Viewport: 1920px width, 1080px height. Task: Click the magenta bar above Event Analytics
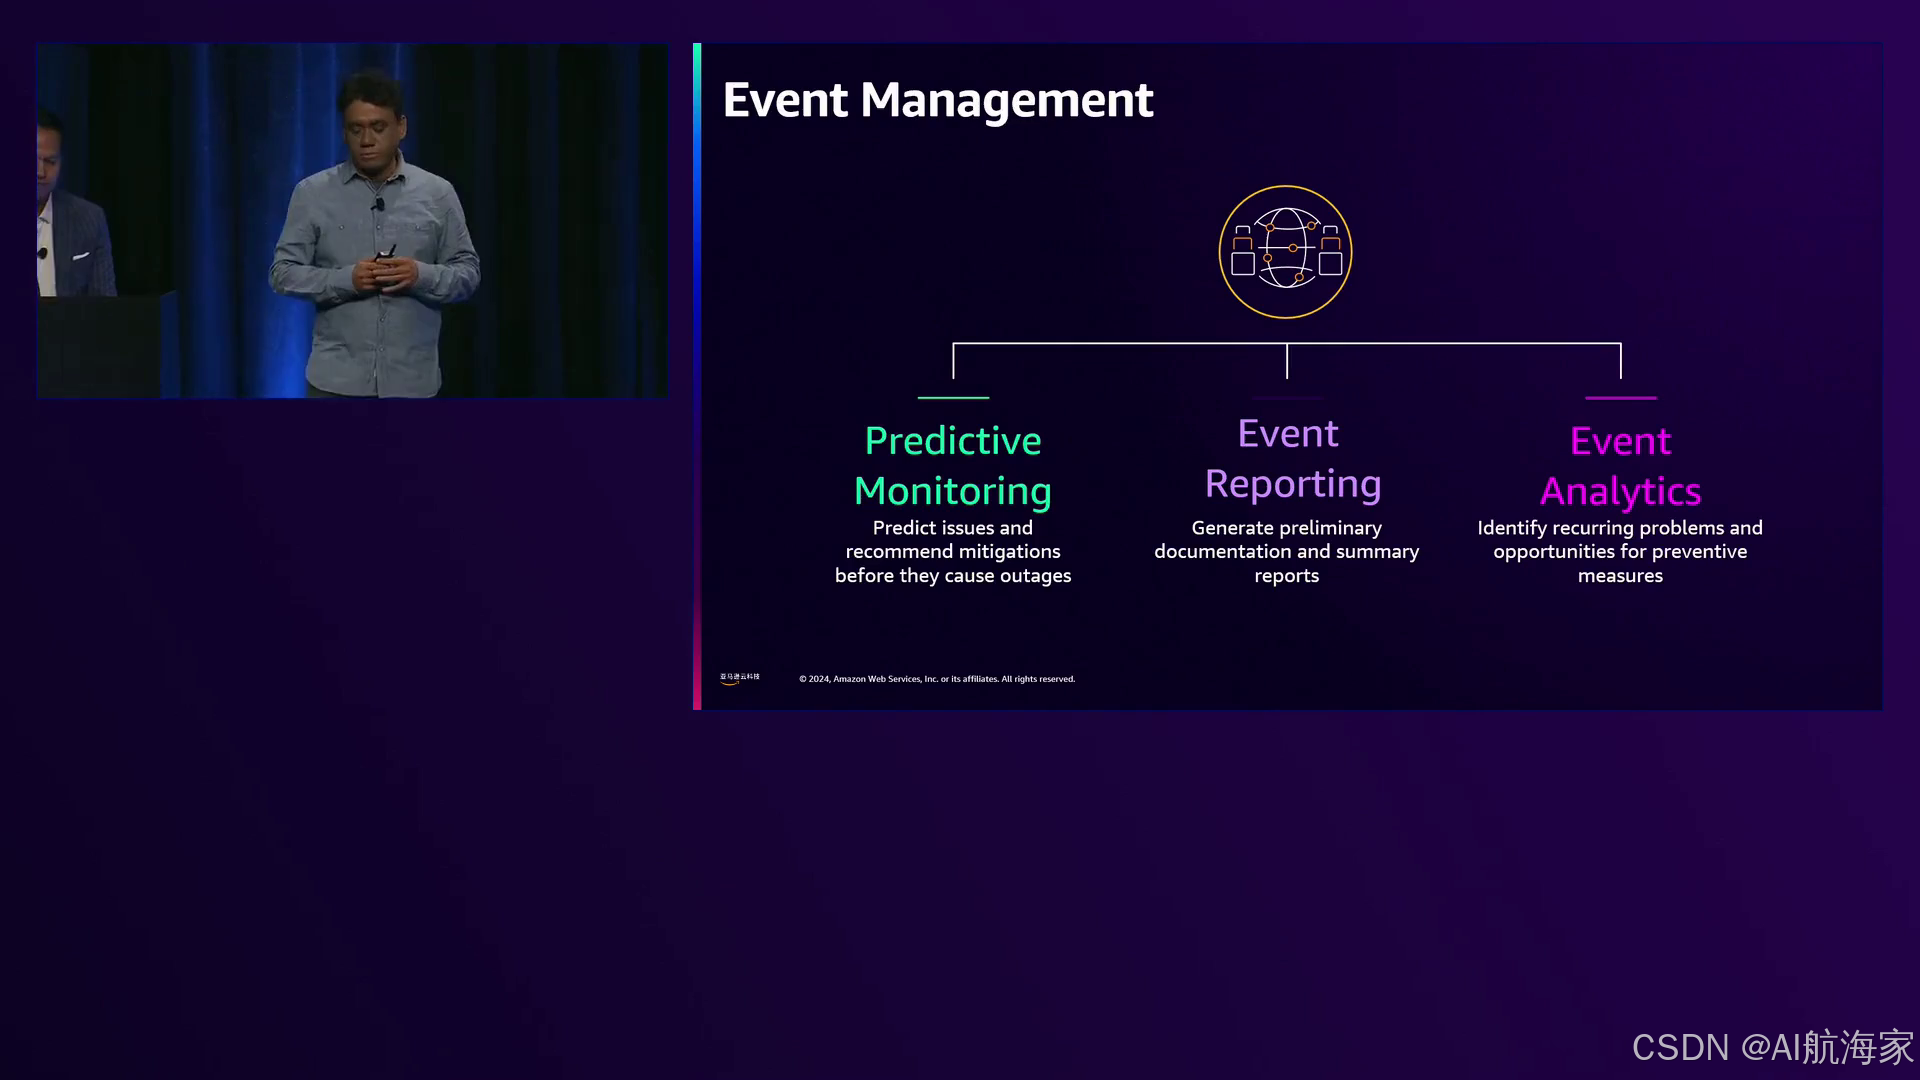pyautogui.click(x=1620, y=398)
